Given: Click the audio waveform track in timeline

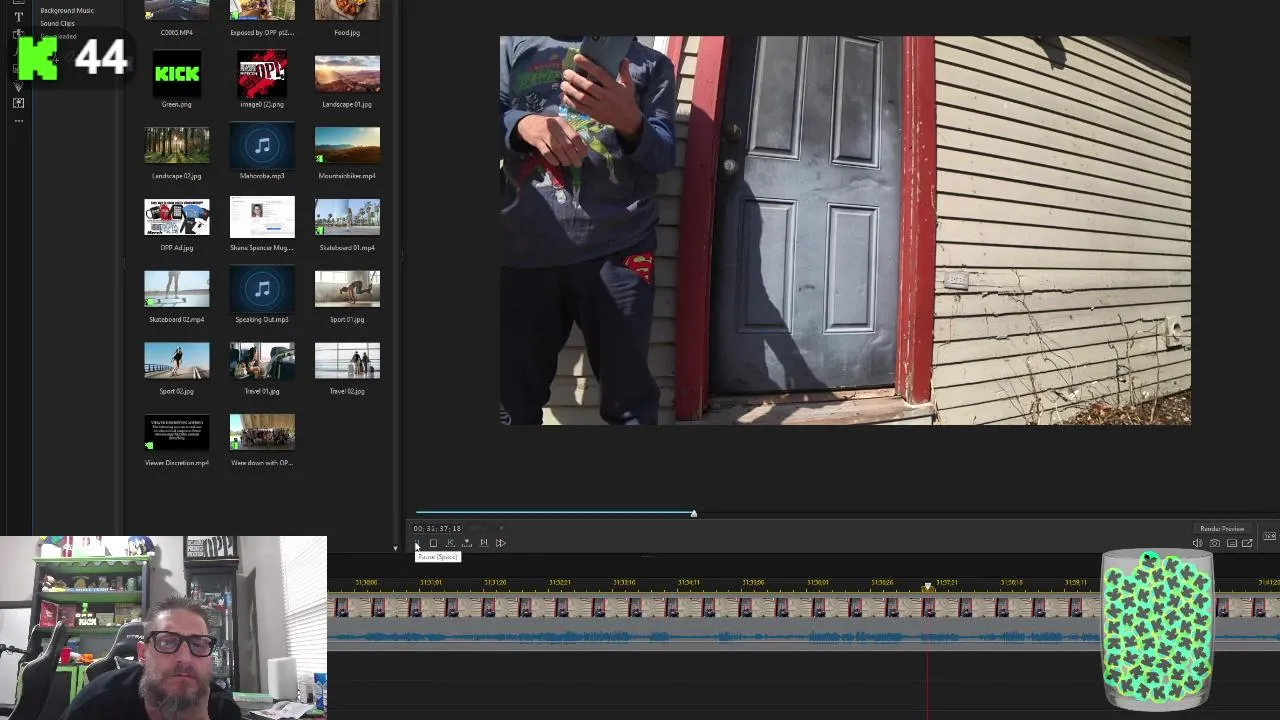Looking at the screenshot, I should point(803,634).
